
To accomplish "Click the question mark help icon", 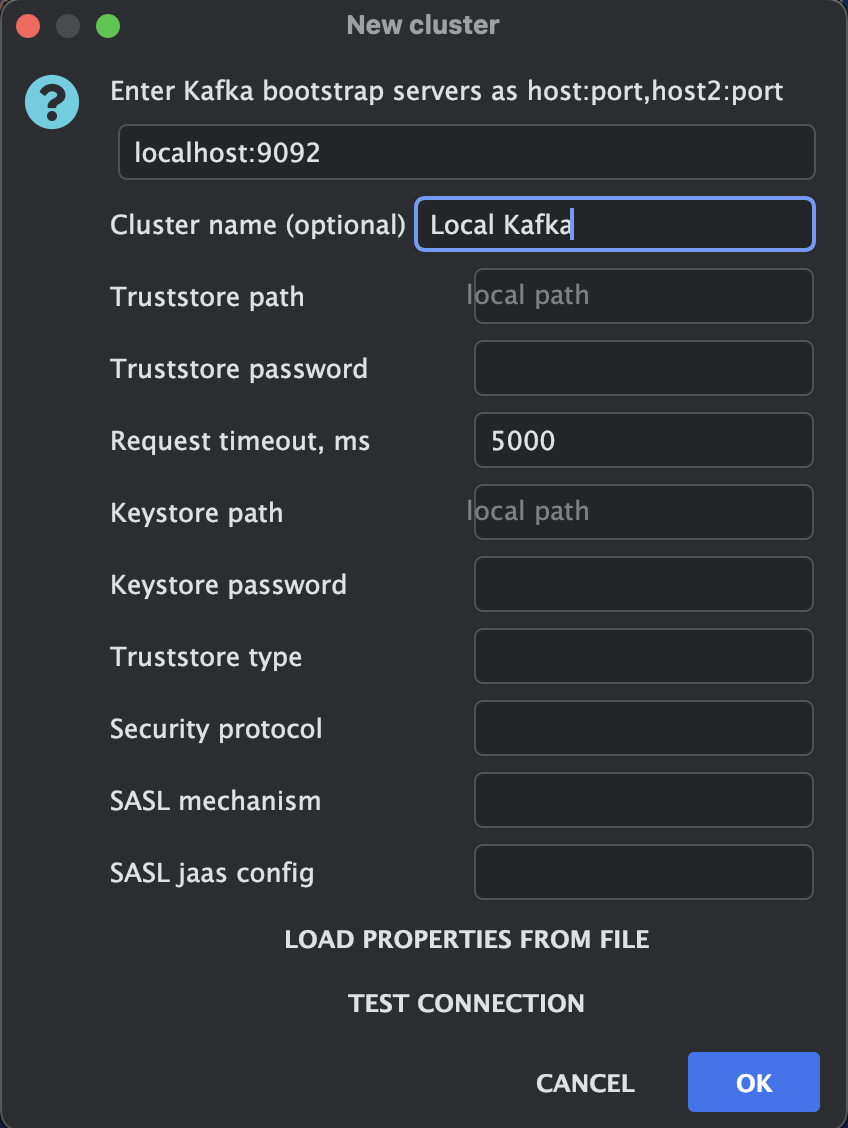I will click(52, 103).
